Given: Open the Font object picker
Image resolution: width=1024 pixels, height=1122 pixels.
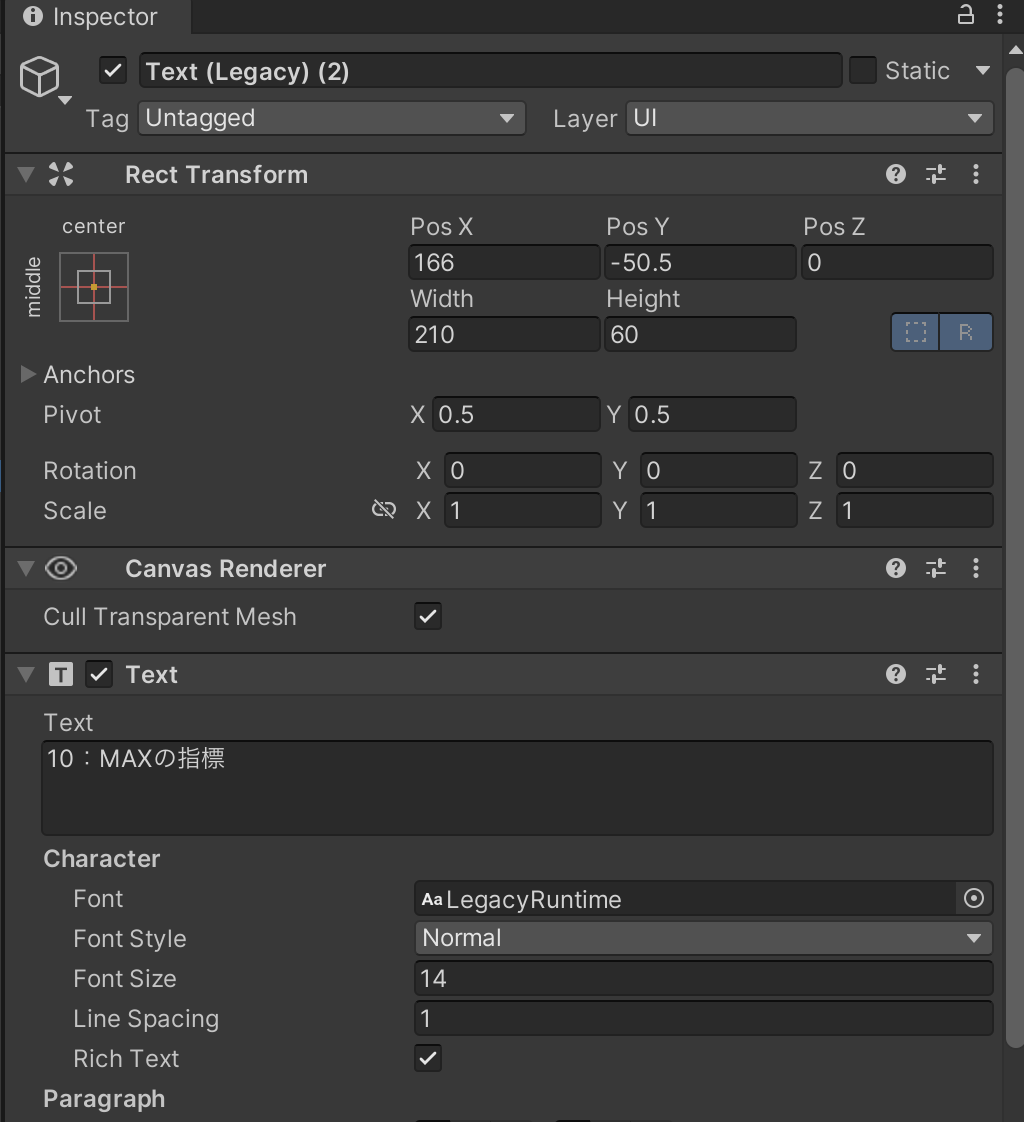Looking at the screenshot, I should click(x=973, y=898).
